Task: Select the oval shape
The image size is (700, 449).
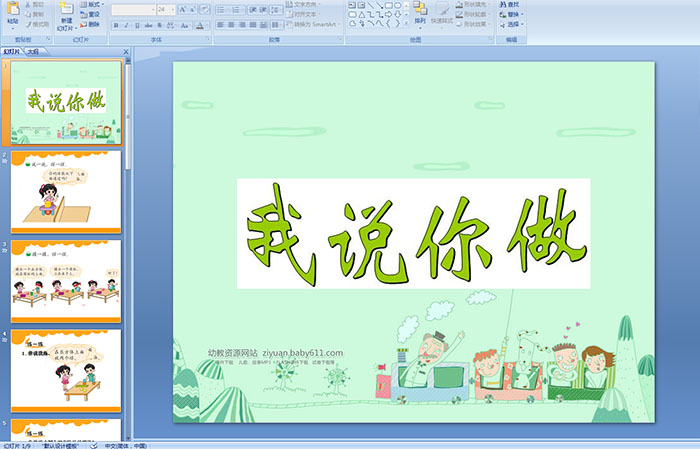Action: coord(397,5)
